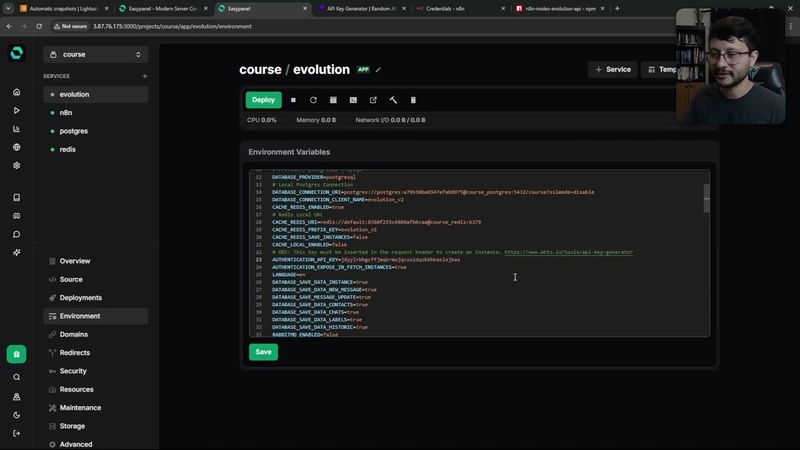
Task: Edit service name with pencil icon
Action: (x=378, y=70)
